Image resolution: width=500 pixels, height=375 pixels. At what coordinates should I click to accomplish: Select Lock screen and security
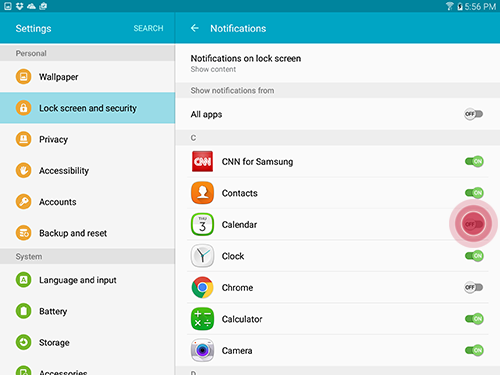coord(87,108)
